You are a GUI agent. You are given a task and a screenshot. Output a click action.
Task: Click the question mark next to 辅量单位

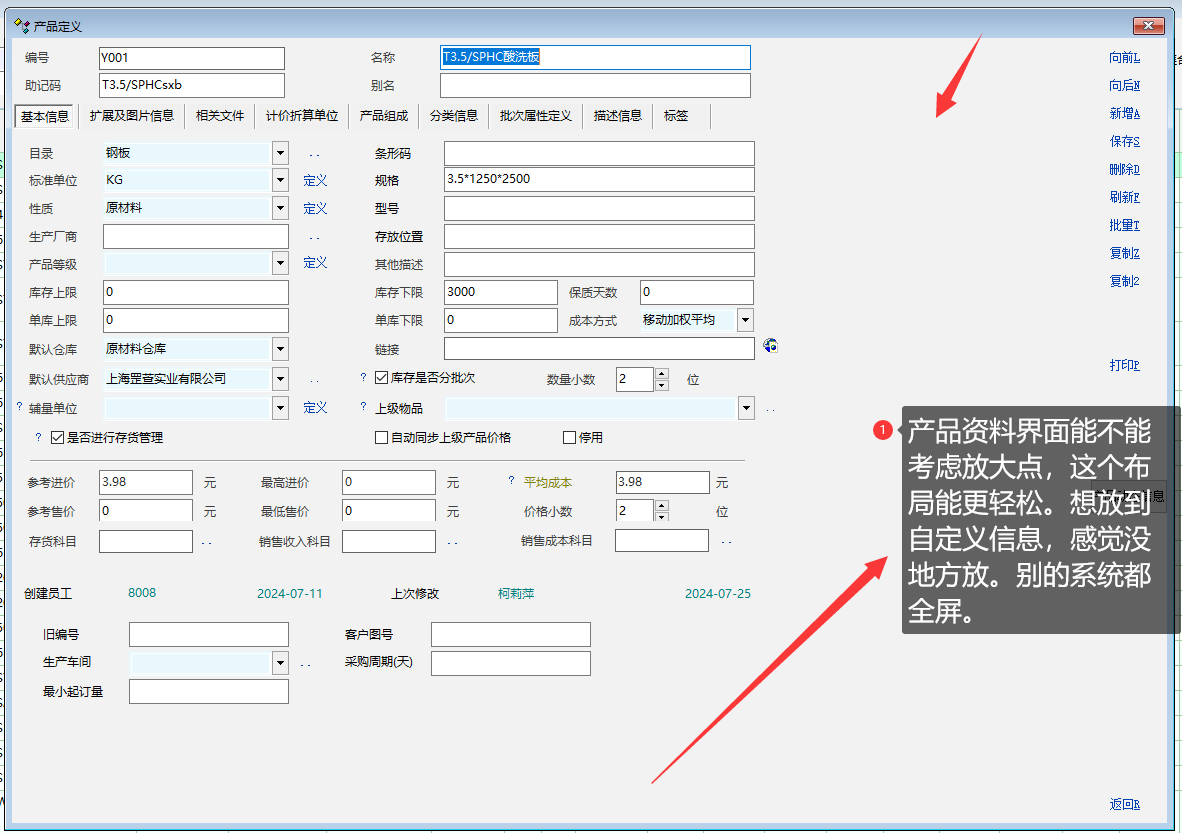(19, 407)
